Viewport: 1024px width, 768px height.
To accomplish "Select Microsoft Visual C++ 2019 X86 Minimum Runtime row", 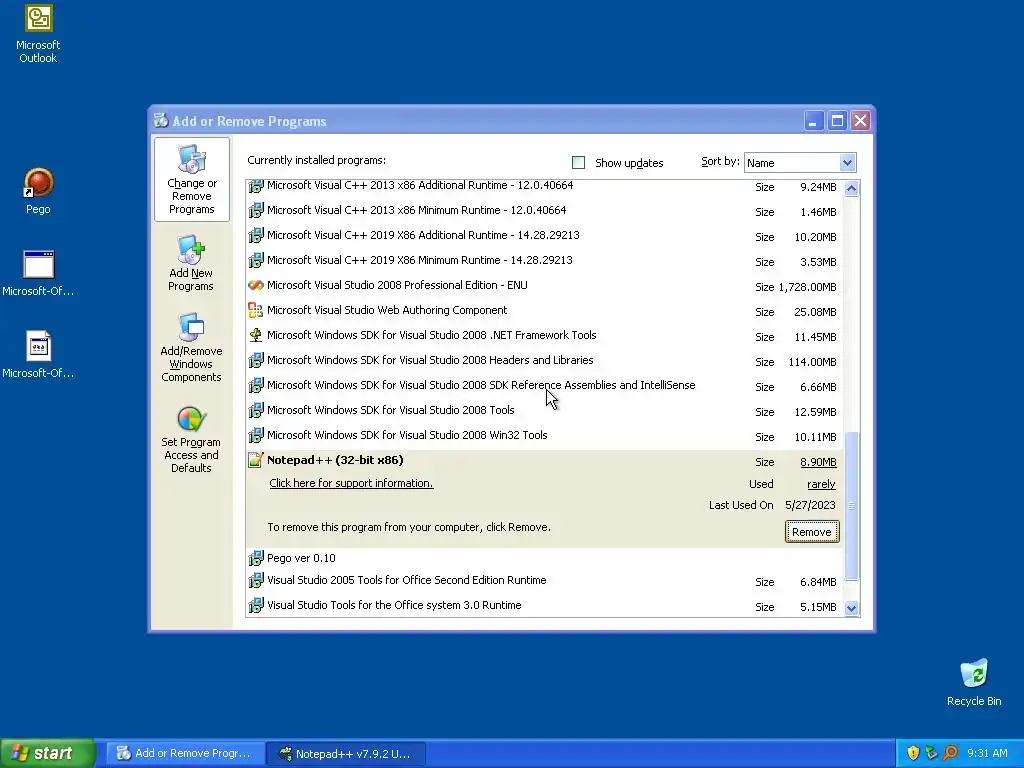I will point(545,261).
